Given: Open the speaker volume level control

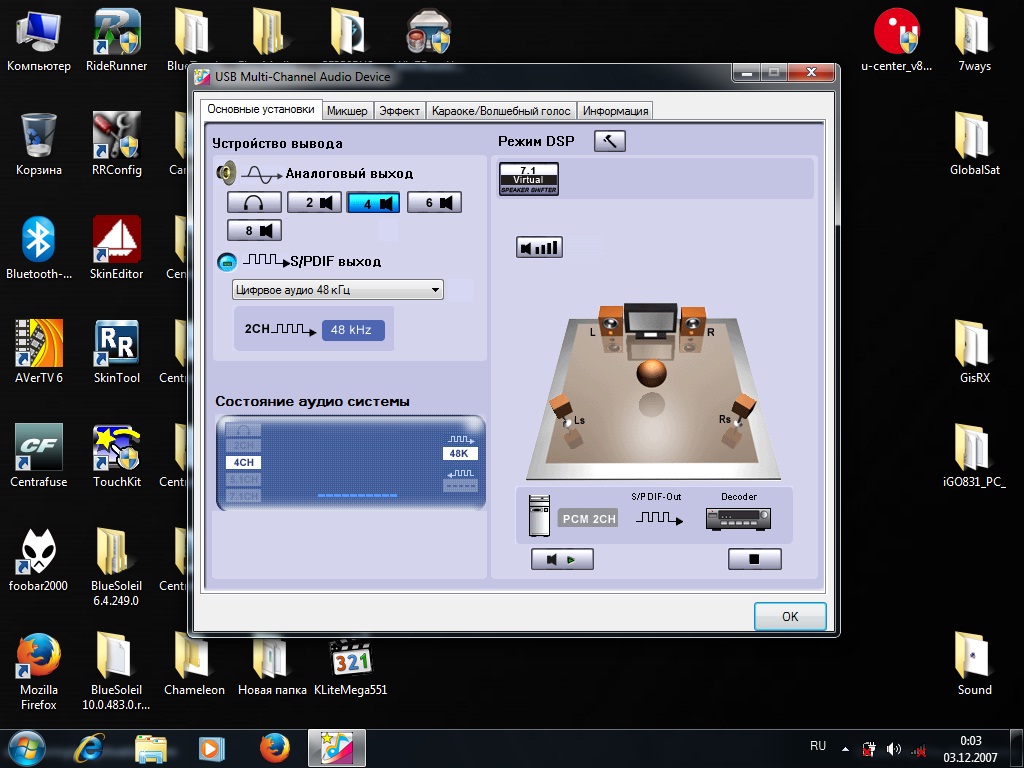Looking at the screenshot, I should (539, 247).
